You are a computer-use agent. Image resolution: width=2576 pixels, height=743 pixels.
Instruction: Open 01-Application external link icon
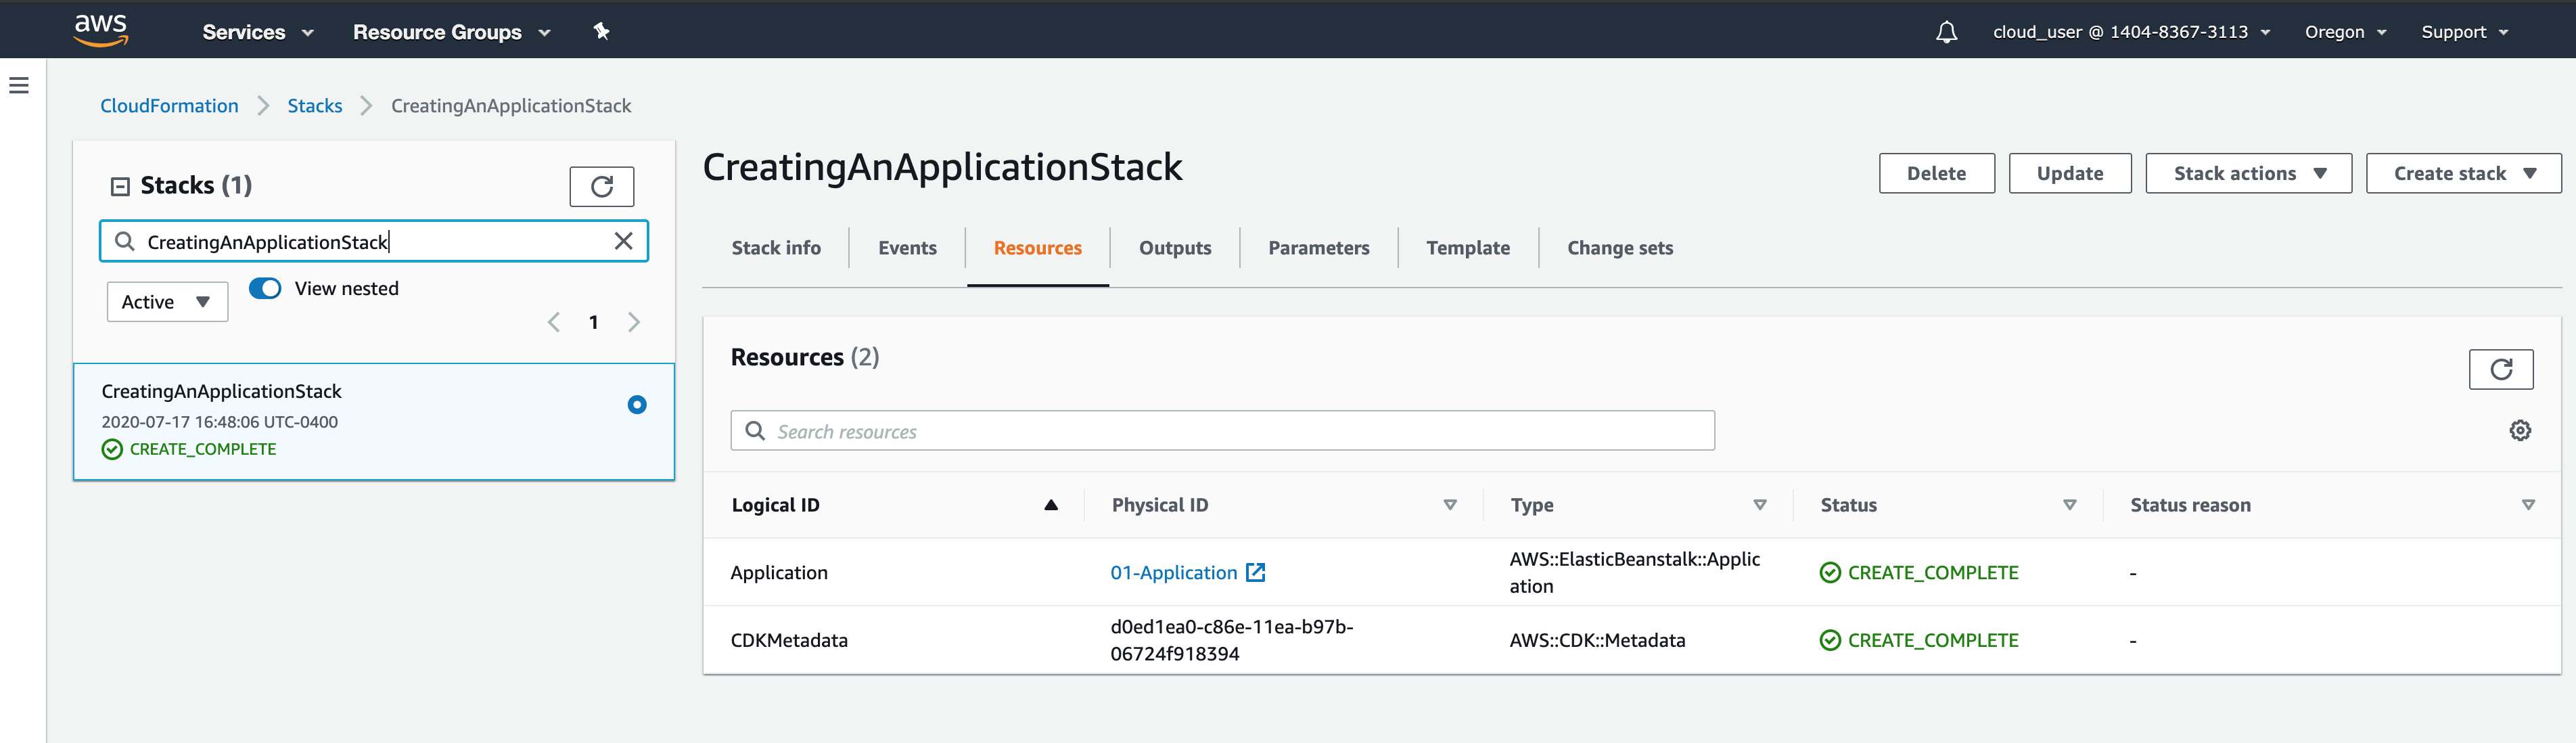tap(1256, 572)
